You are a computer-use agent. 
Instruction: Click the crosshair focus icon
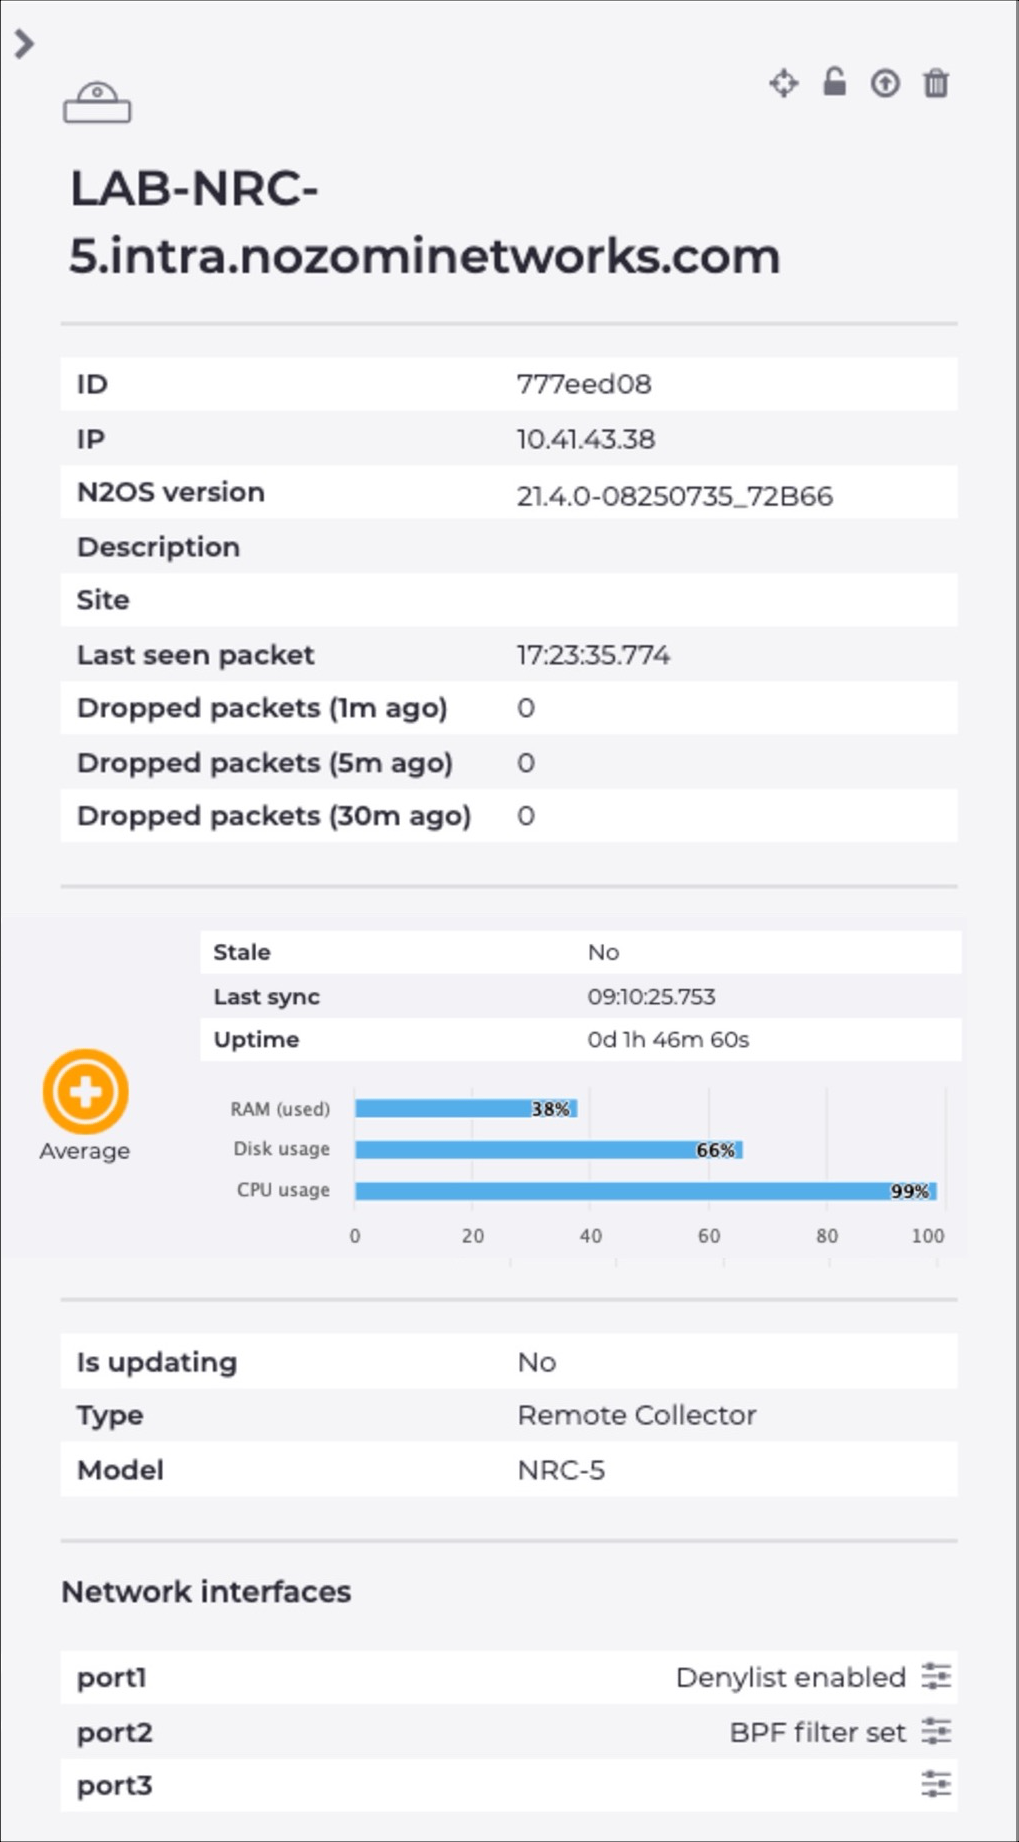784,83
